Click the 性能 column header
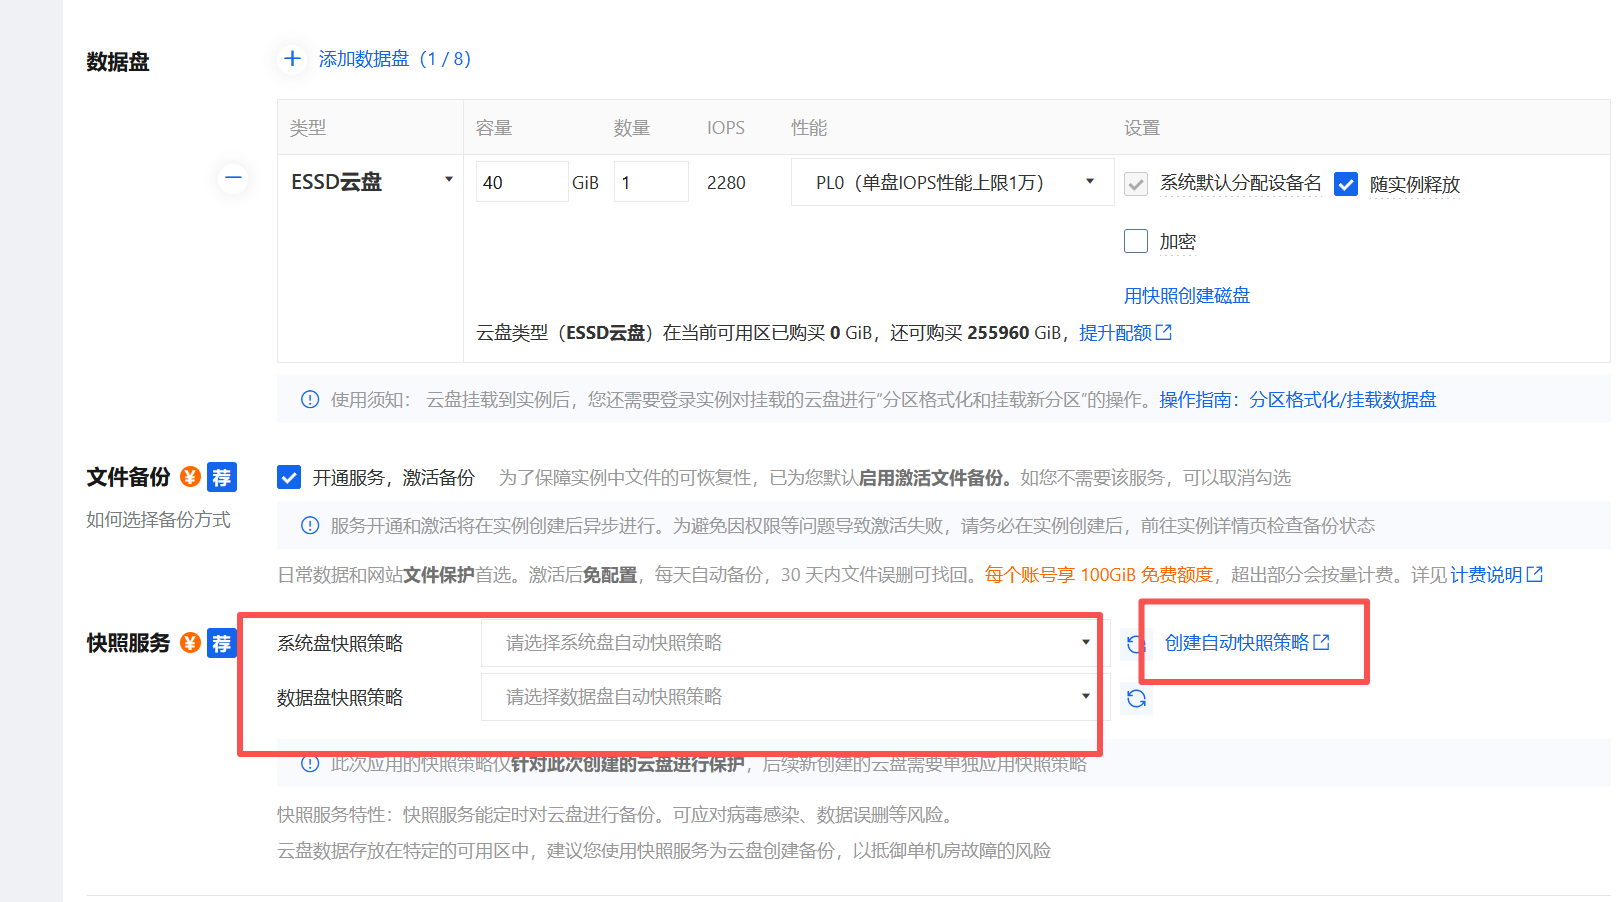 (x=809, y=128)
